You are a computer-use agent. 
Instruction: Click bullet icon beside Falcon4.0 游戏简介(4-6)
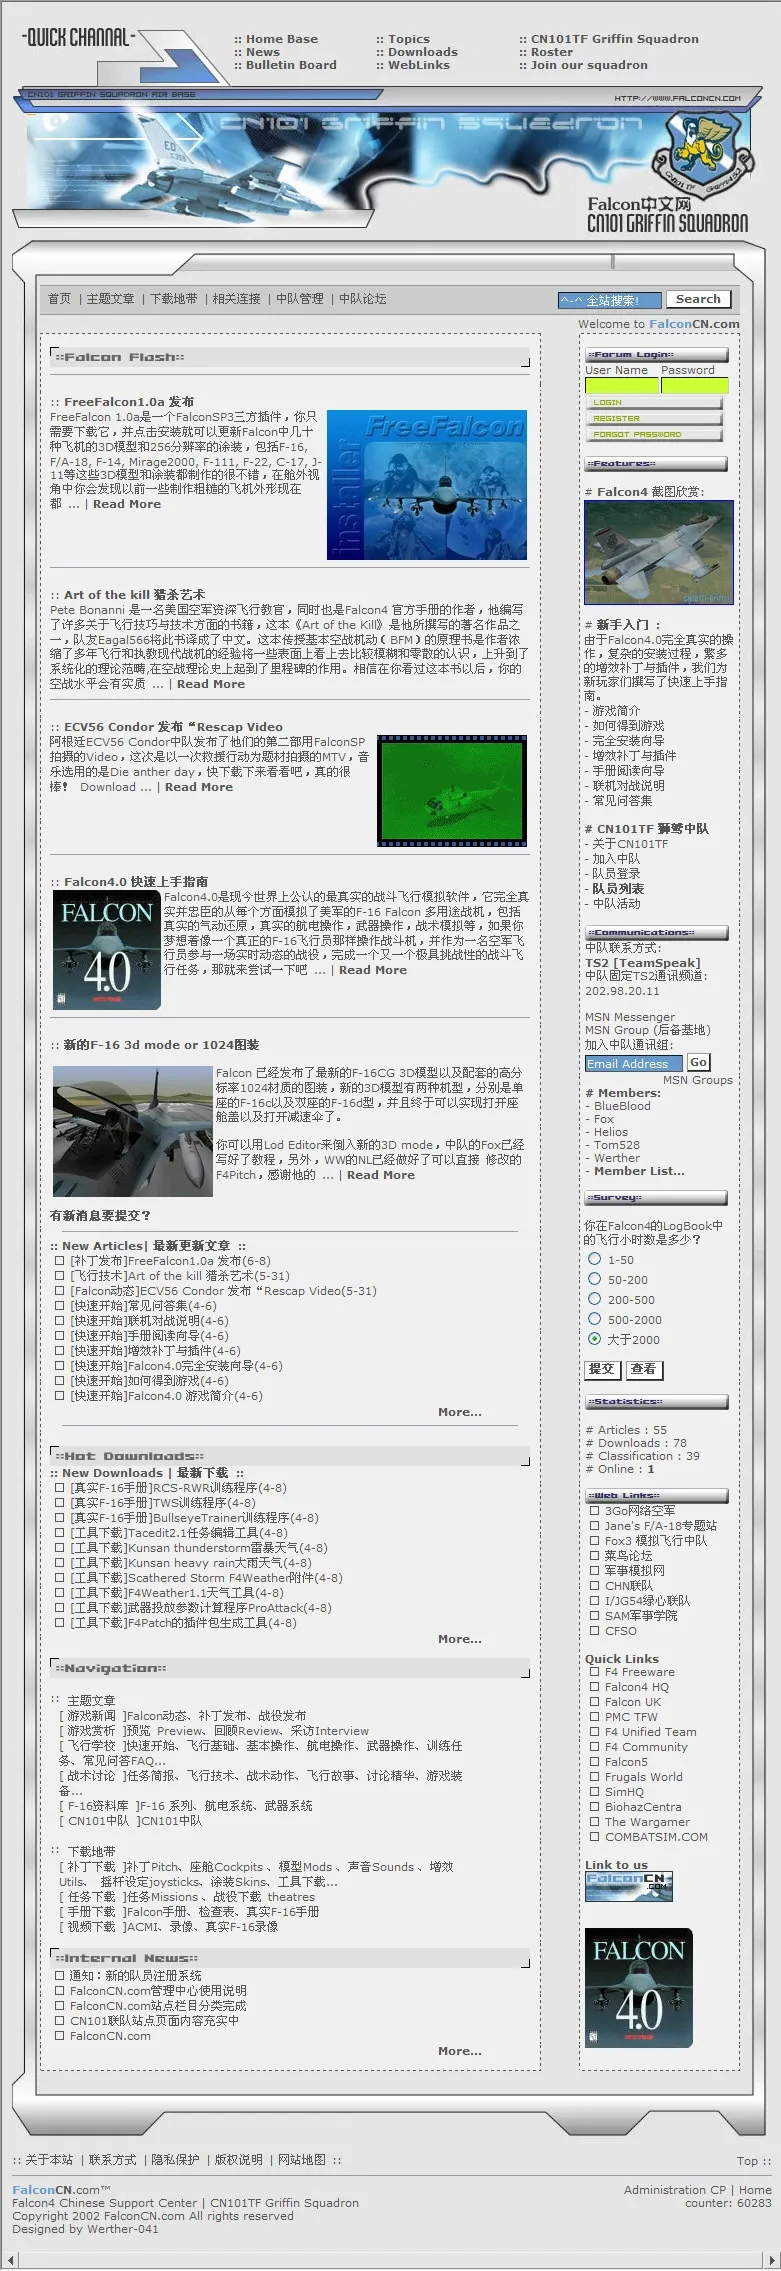point(59,1396)
